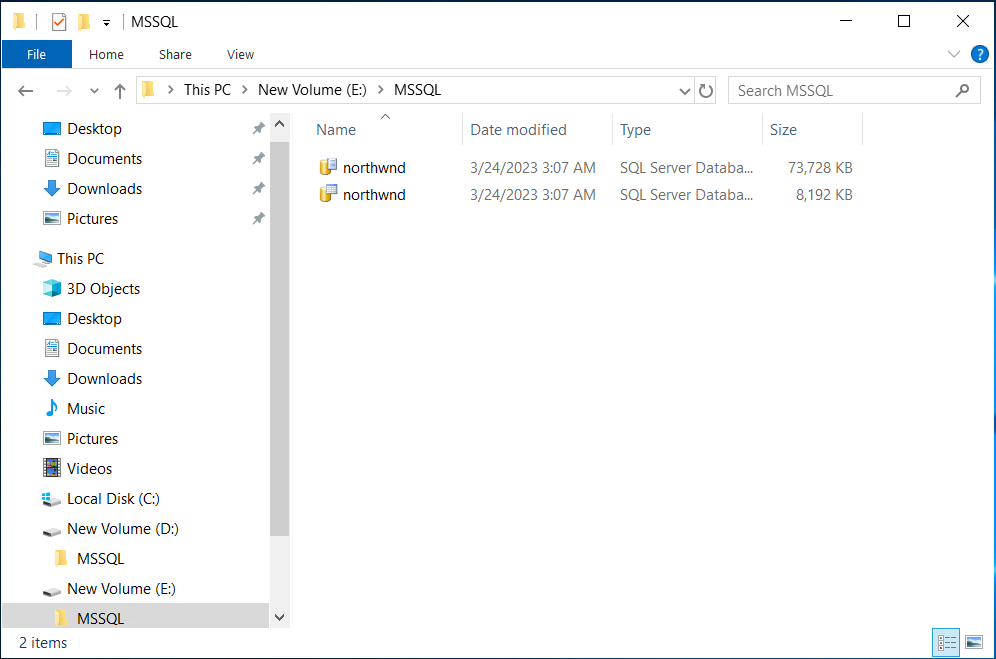Image resolution: width=996 pixels, height=659 pixels.
Task: Expand recent locations next to navigation arrows
Action: pos(93,90)
